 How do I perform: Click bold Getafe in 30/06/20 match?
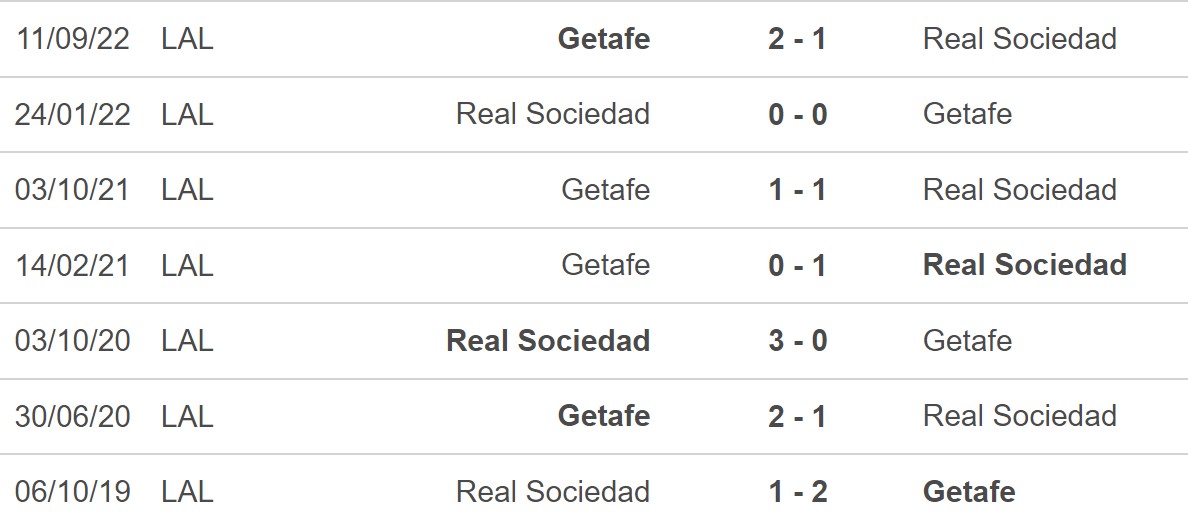604,416
